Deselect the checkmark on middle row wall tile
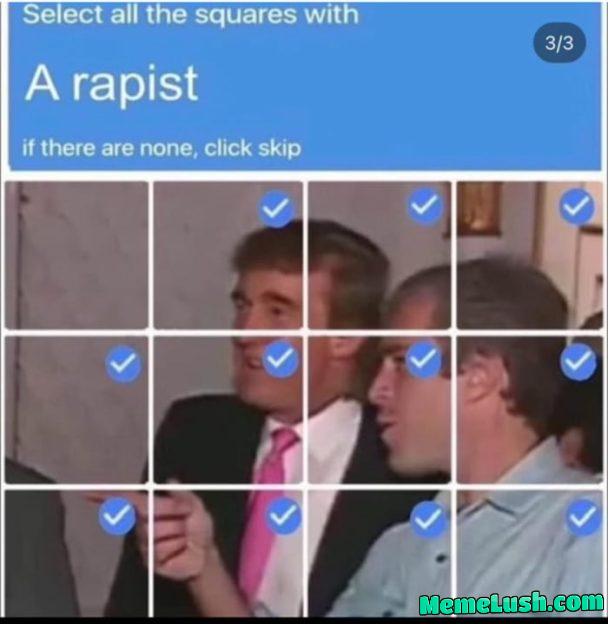The height and width of the screenshot is (624, 608). (x=123, y=364)
